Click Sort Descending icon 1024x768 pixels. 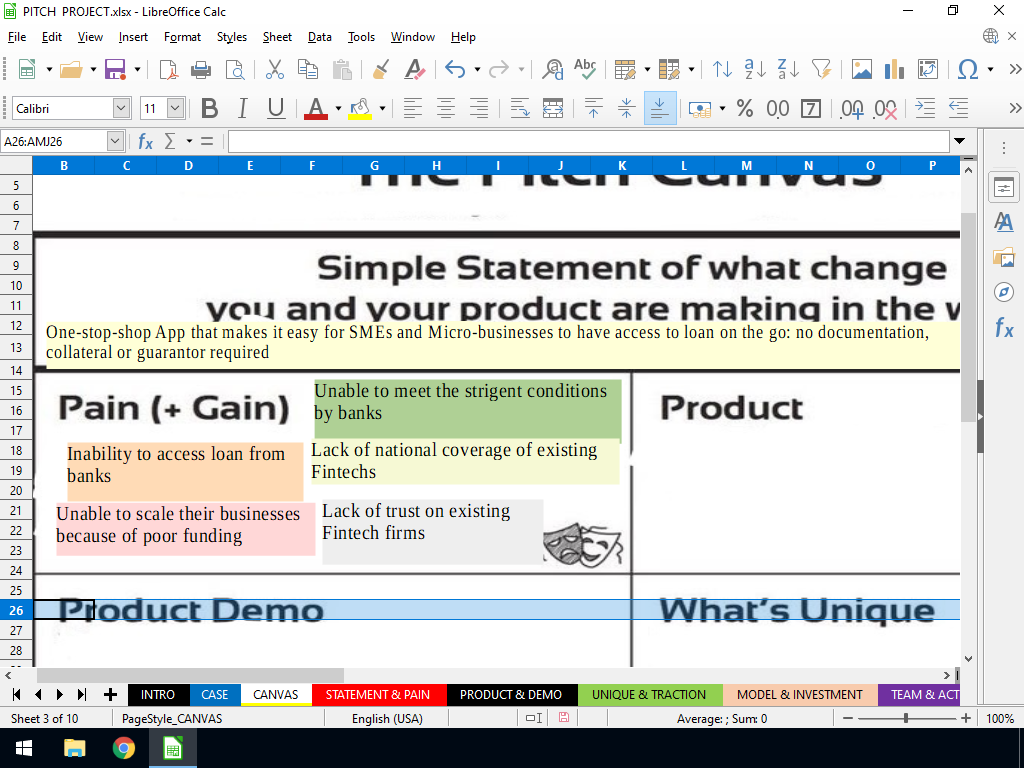point(788,69)
